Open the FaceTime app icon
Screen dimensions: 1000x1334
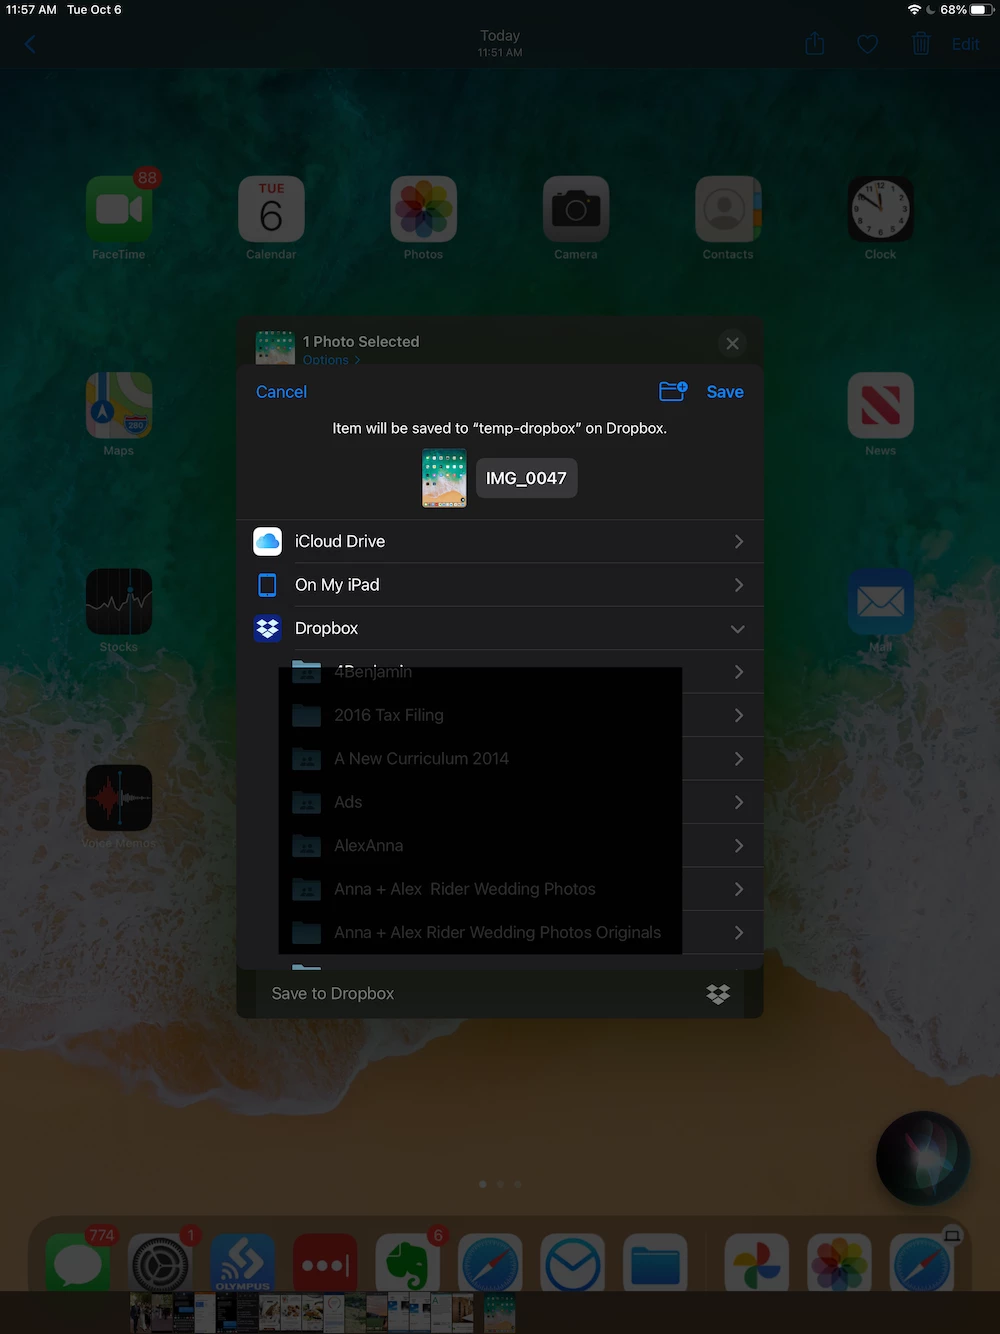(x=119, y=209)
